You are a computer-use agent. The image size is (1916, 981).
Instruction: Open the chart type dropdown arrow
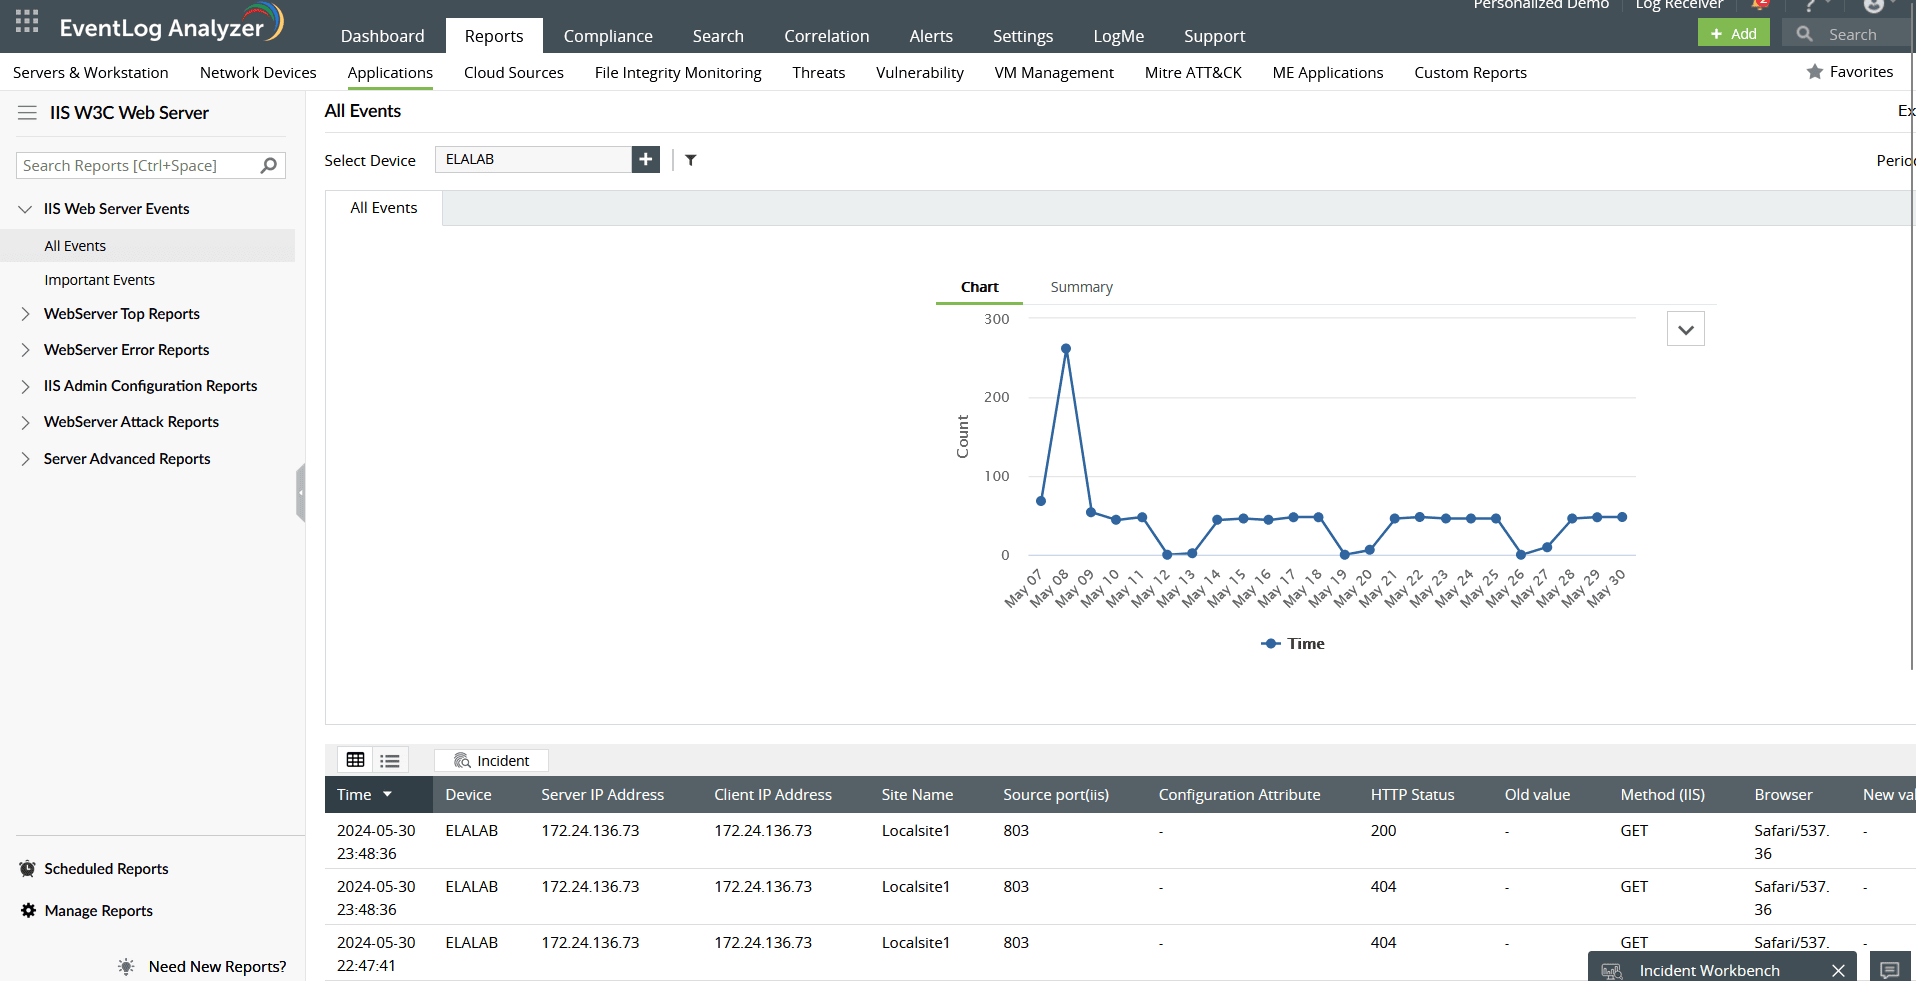tap(1686, 329)
